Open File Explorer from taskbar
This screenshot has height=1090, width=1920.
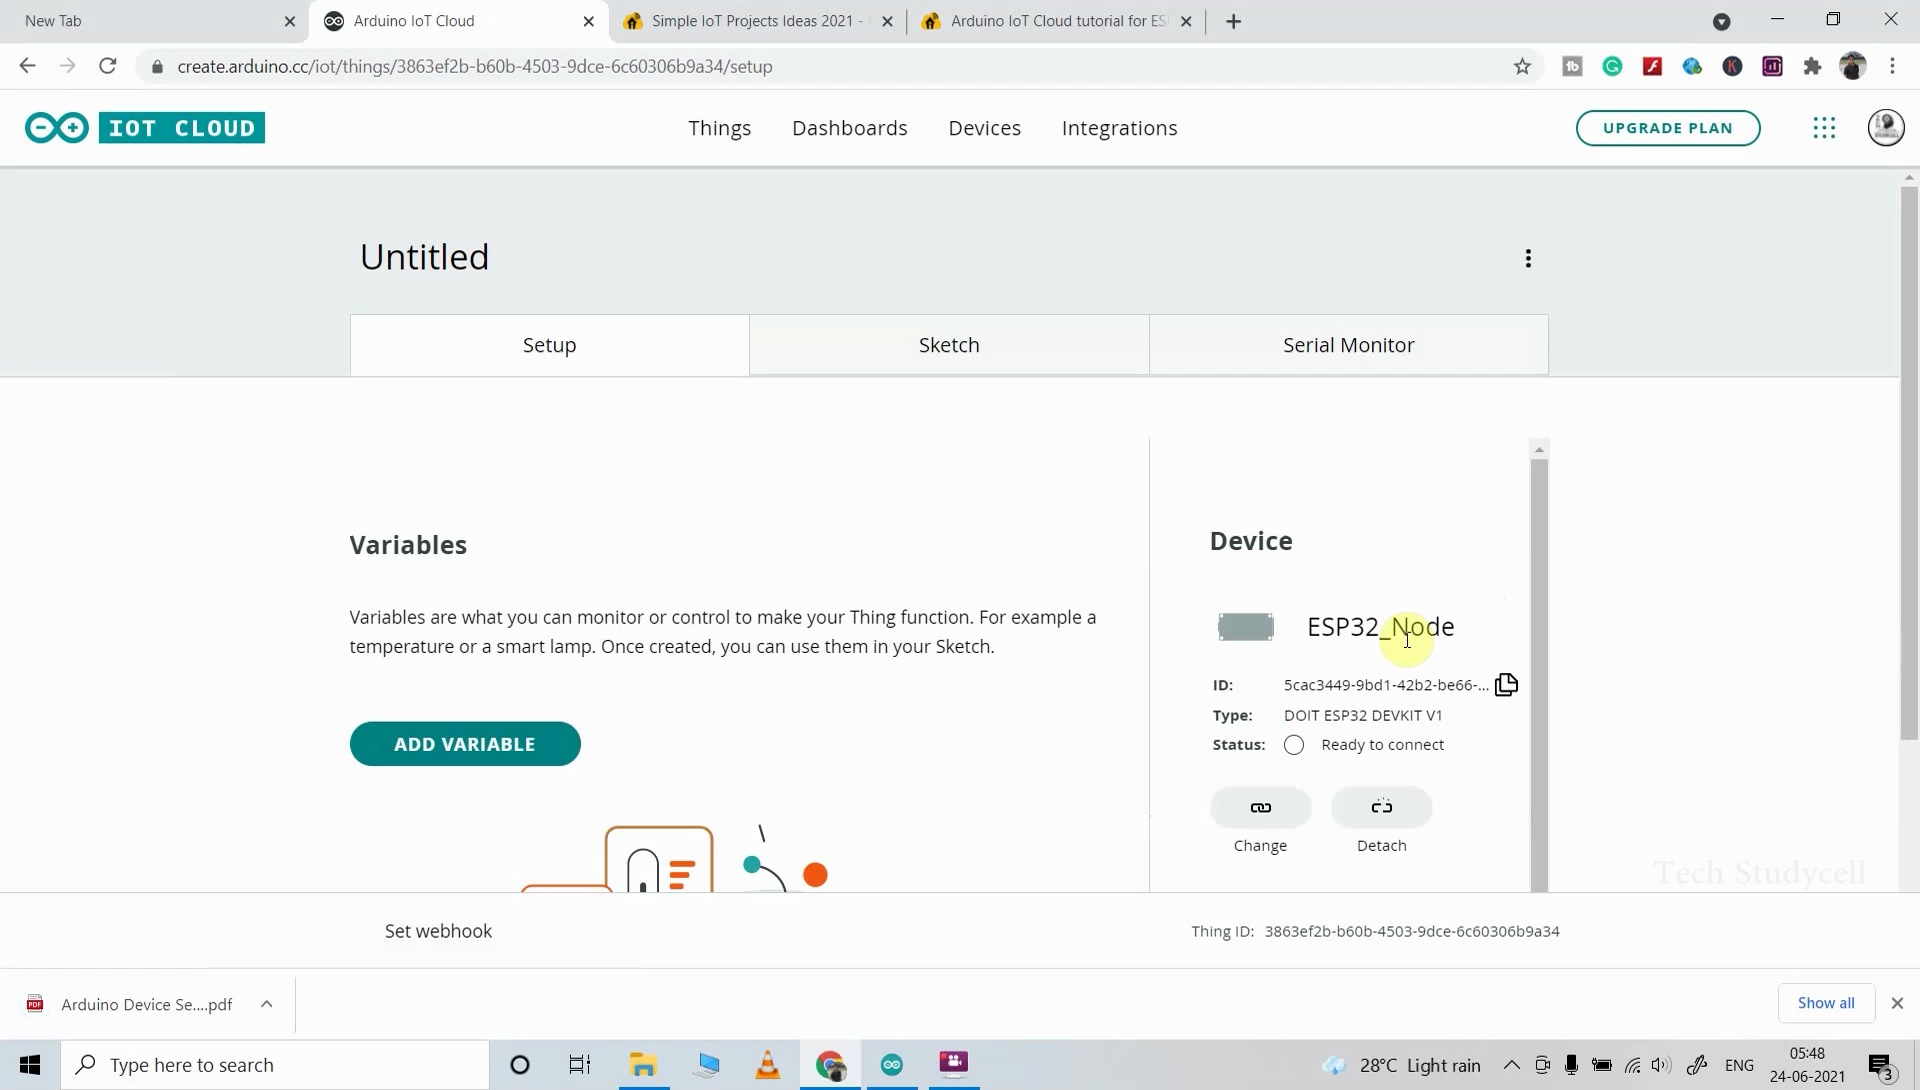click(643, 1065)
